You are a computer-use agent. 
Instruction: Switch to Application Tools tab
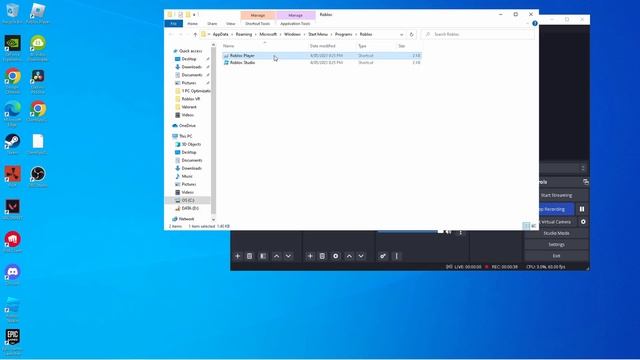(295, 24)
